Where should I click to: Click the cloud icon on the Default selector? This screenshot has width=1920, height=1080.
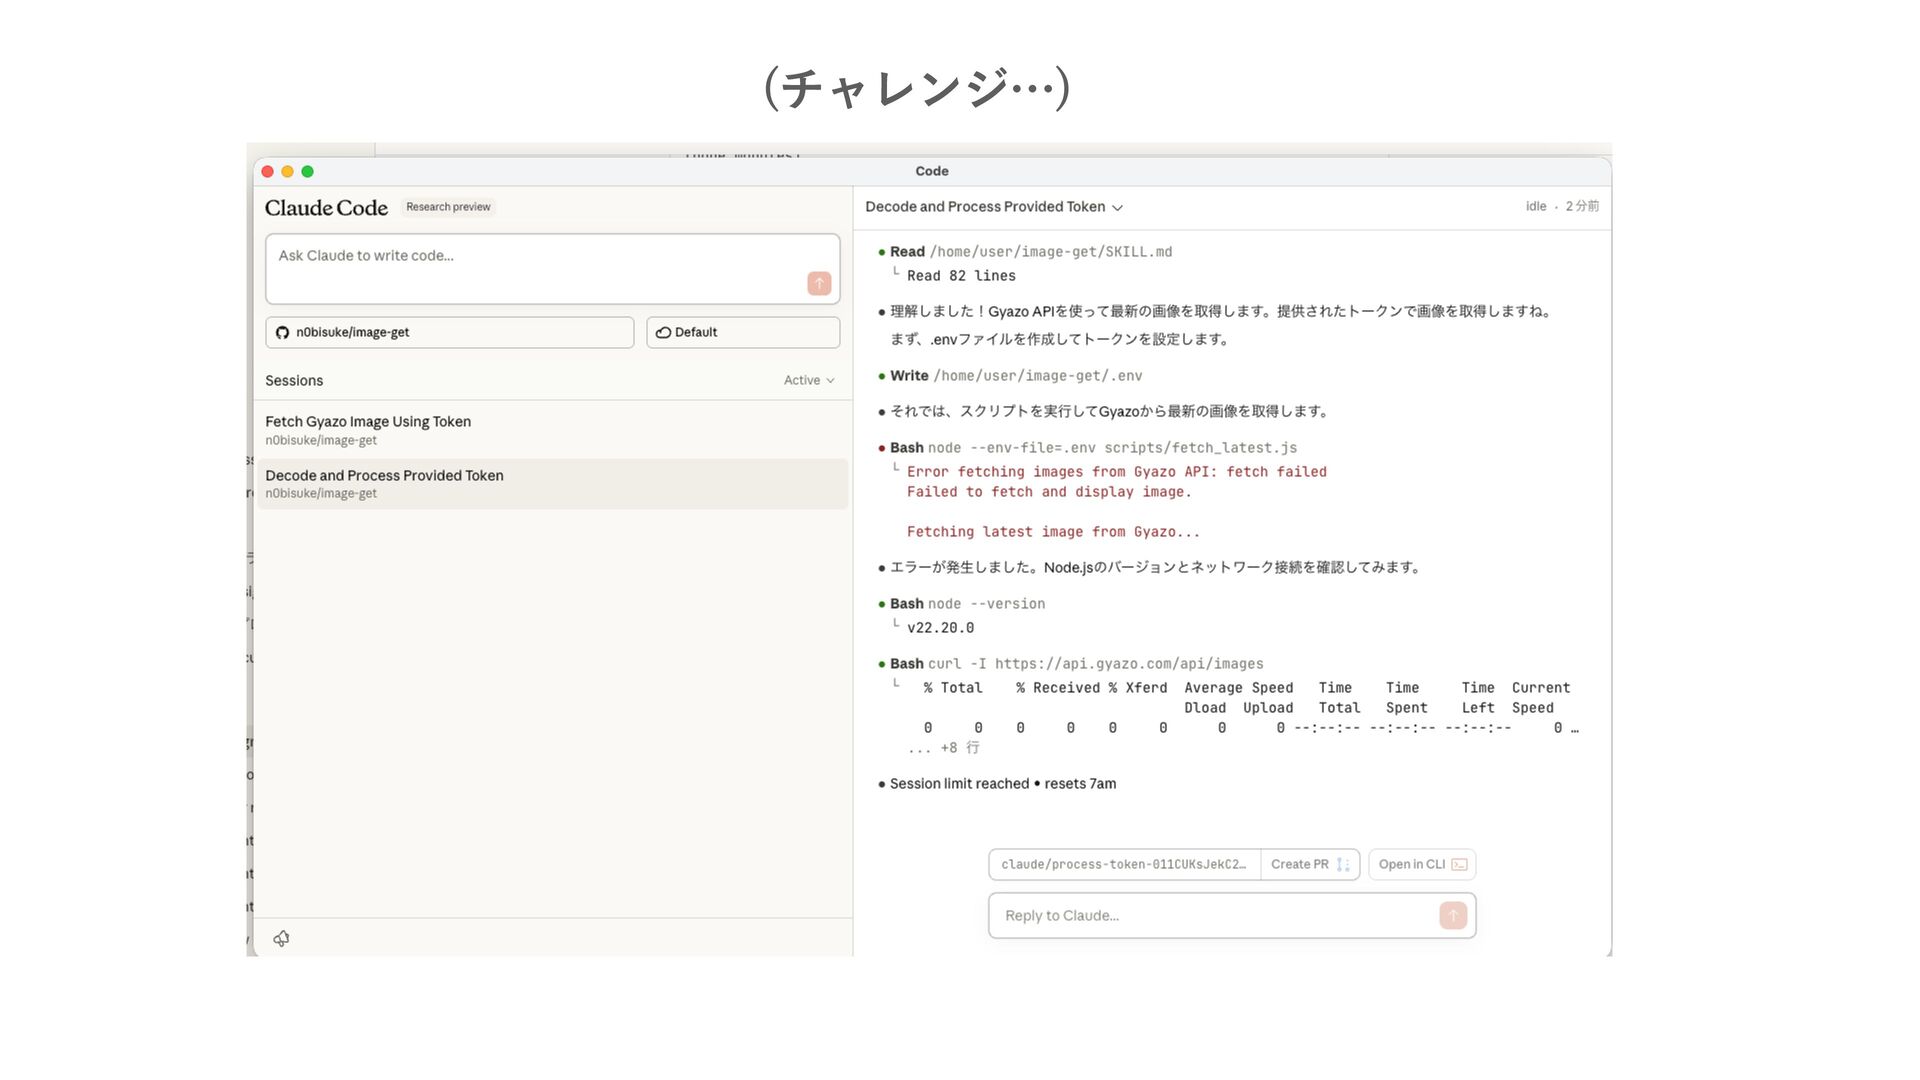tap(662, 333)
